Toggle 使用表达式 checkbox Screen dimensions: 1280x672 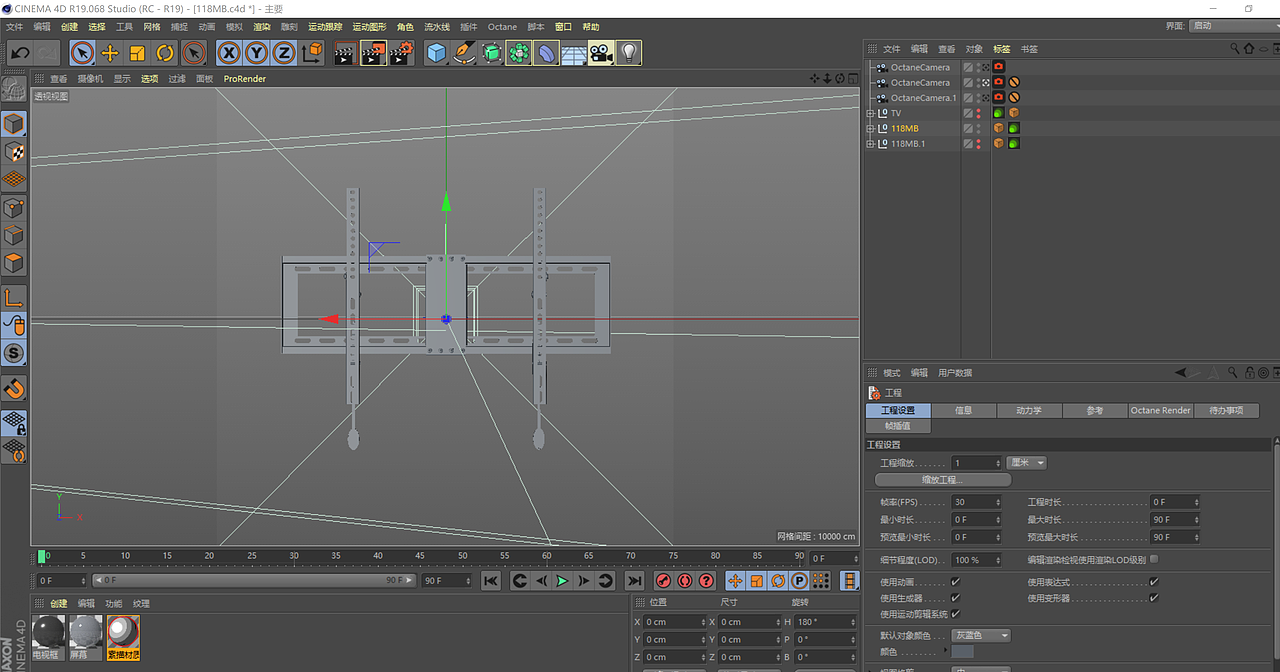[x=1154, y=582]
